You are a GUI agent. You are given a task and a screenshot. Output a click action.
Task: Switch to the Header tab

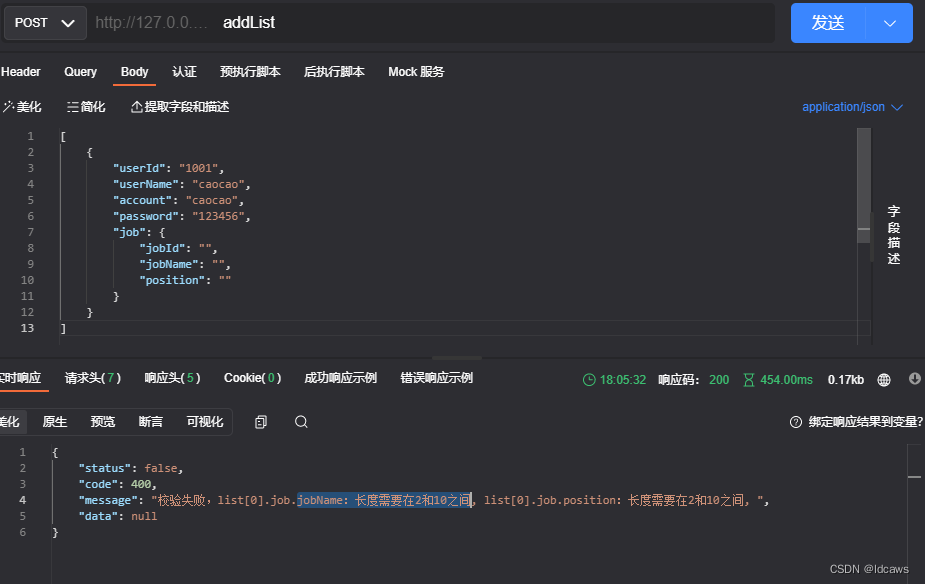click(x=21, y=72)
